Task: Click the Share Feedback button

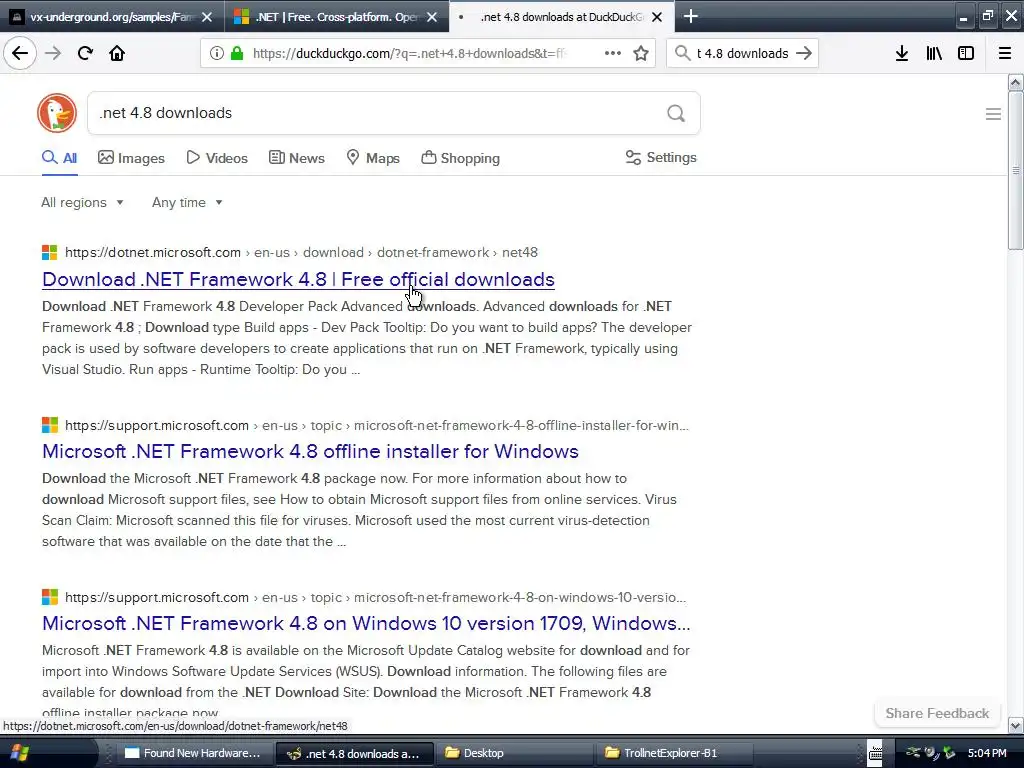Action: click(x=937, y=713)
